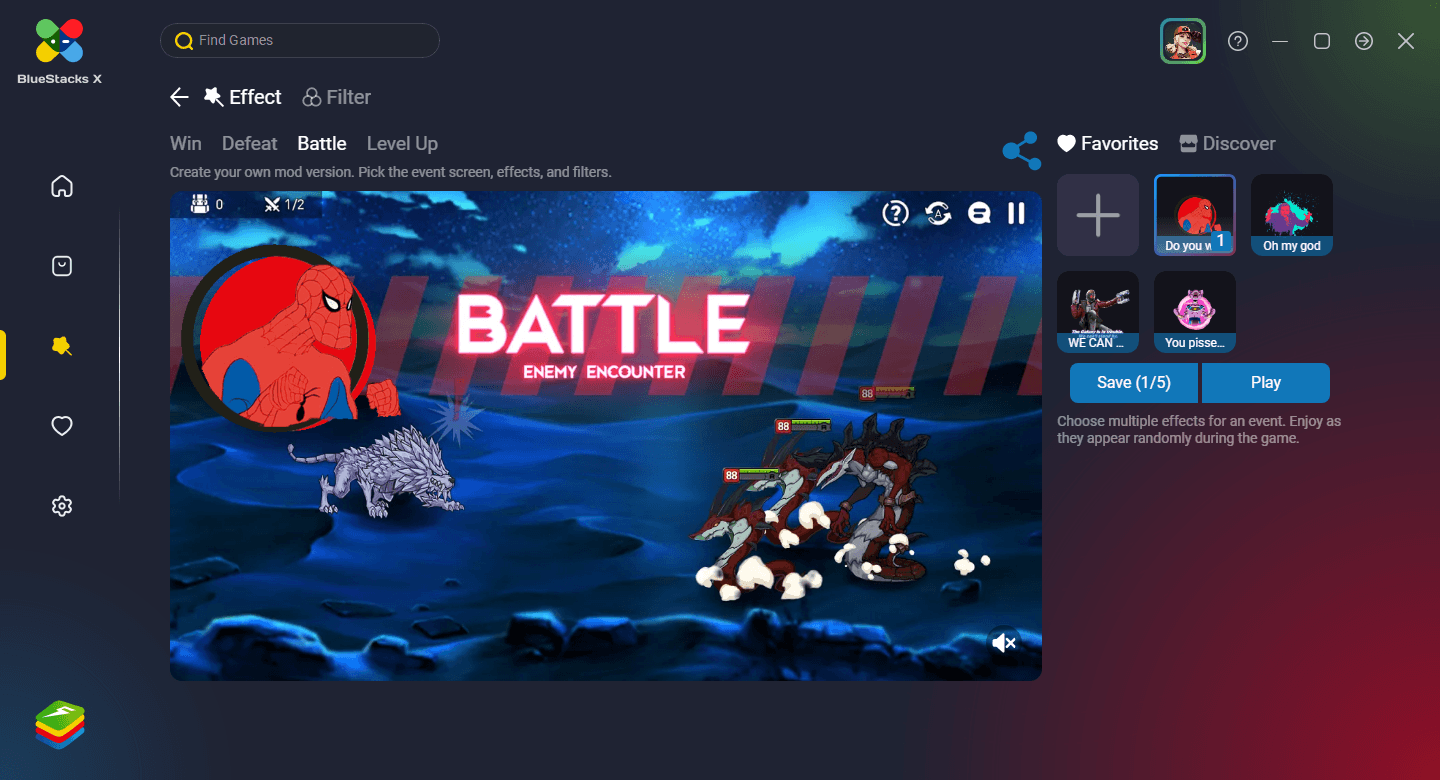Go back using the left arrow
The width and height of the screenshot is (1440, 780).
pos(179,97)
